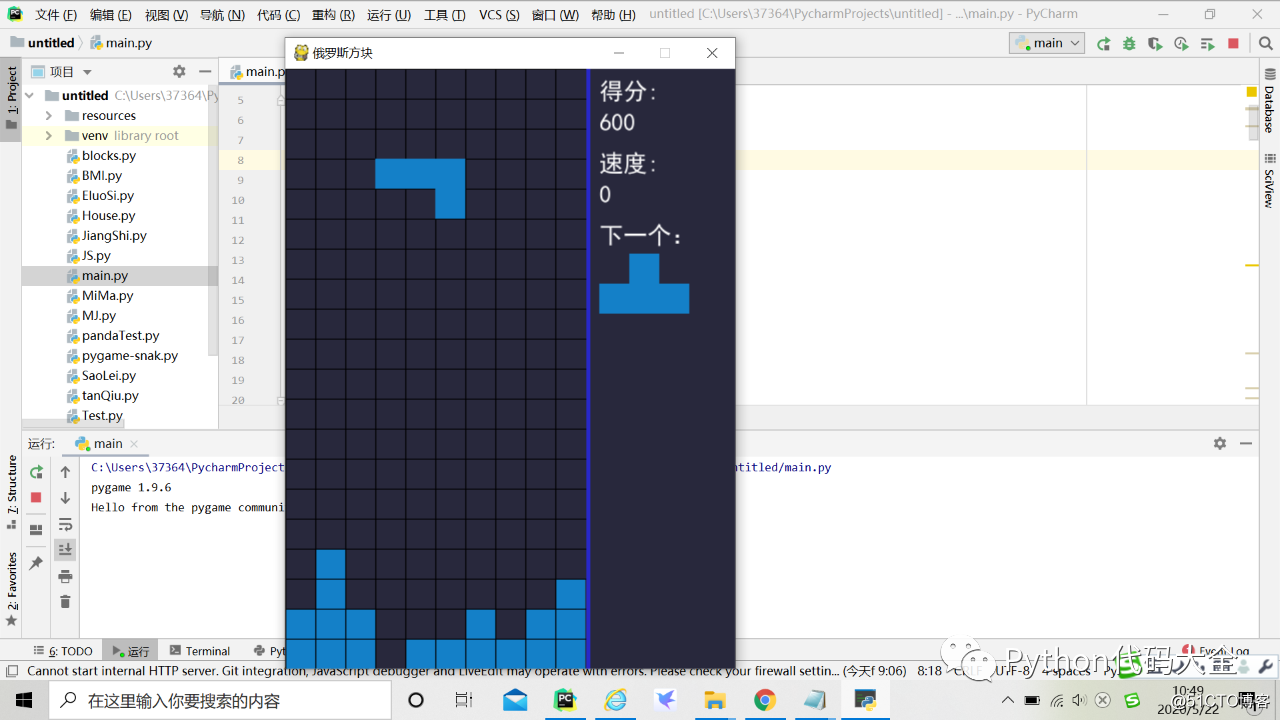Screen dimensions: 1280x720
Task: Open File Explorer from the taskbar
Action: [715, 700]
